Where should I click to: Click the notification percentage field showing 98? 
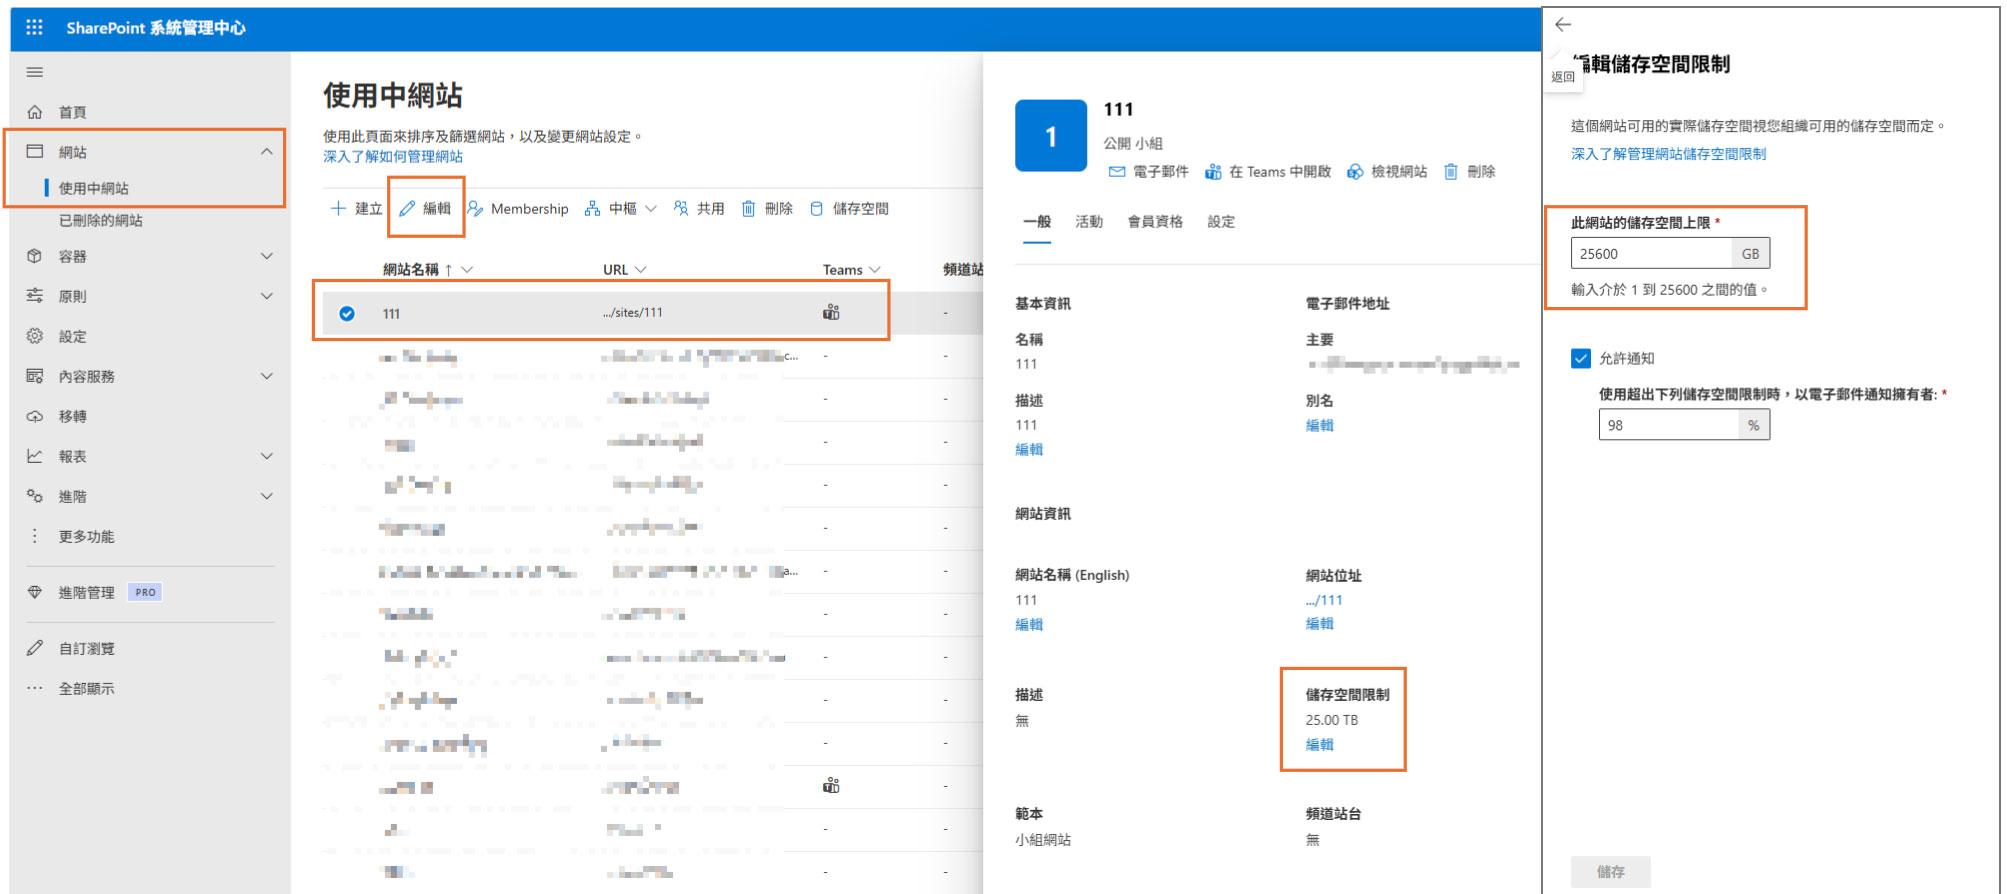pos(1669,425)
